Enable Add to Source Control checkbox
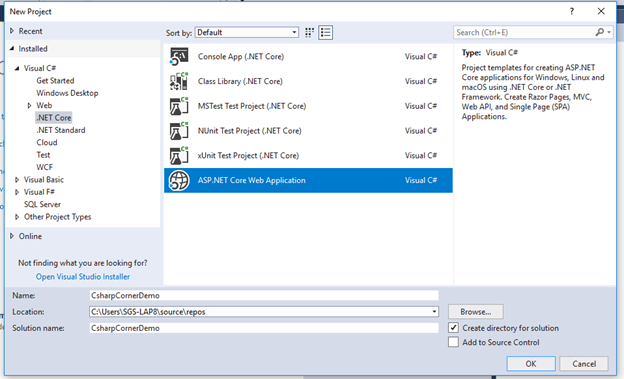The image size is (624, 379). (453, 342)
